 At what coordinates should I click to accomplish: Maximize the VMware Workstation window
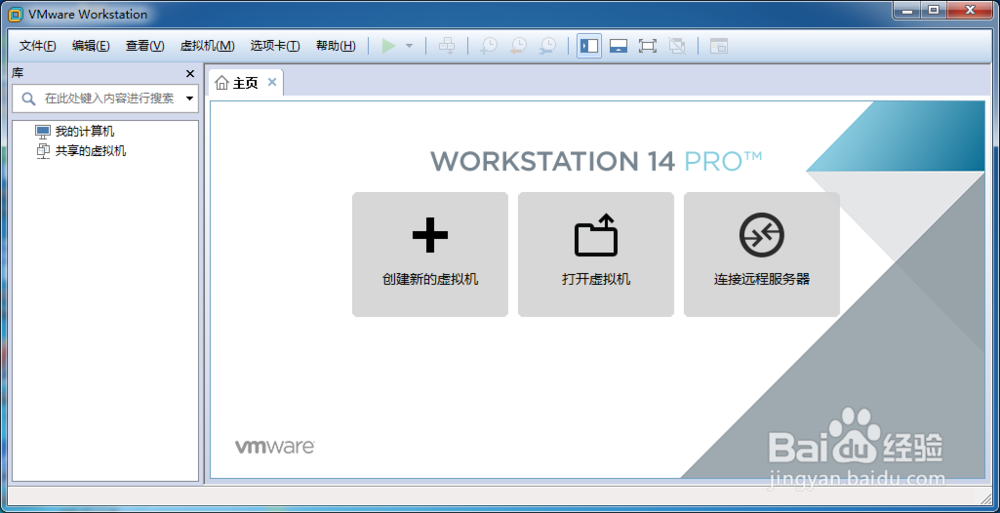click(934, 10)
